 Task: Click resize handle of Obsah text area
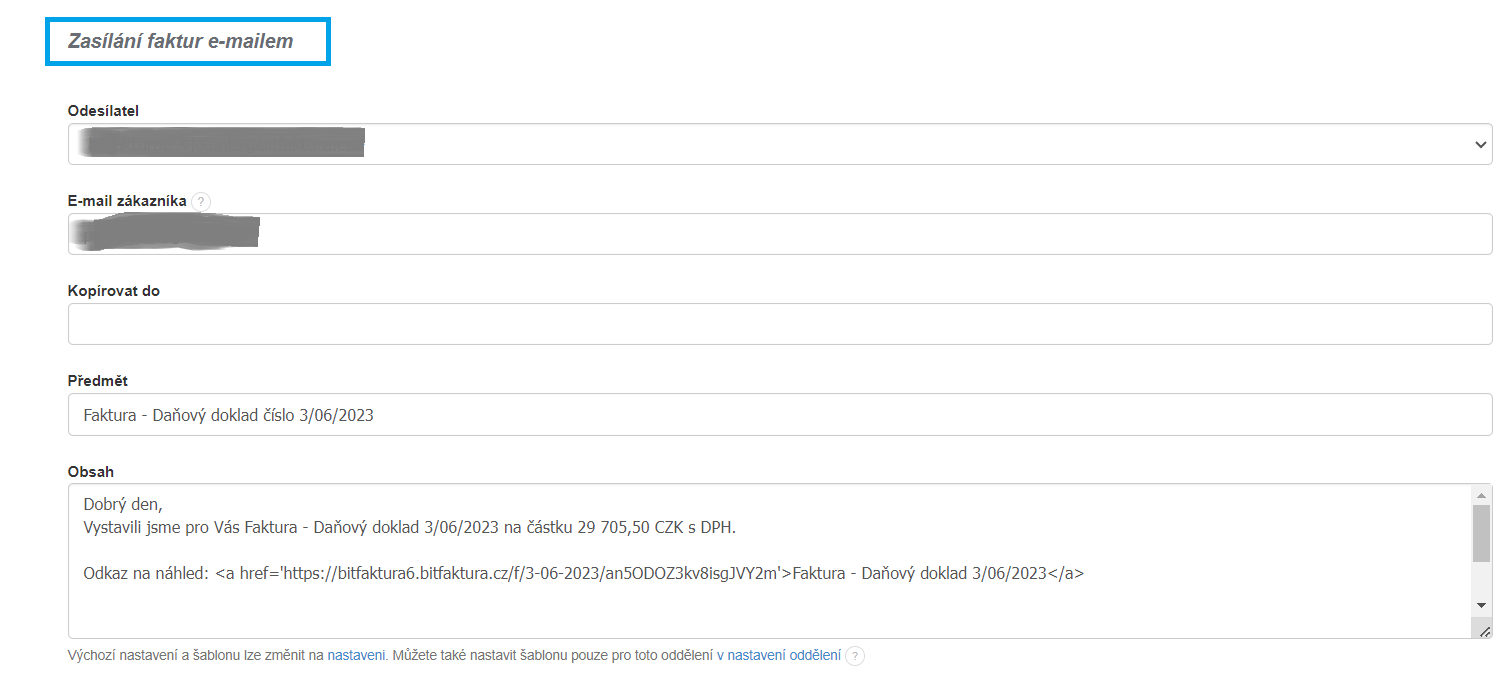1482,627
